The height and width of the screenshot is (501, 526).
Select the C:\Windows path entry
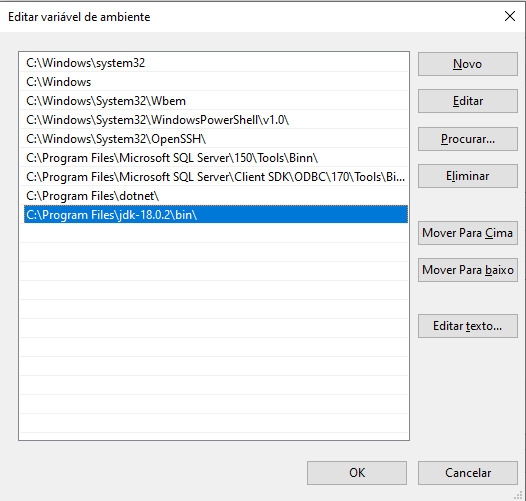(x=216, y=82)
